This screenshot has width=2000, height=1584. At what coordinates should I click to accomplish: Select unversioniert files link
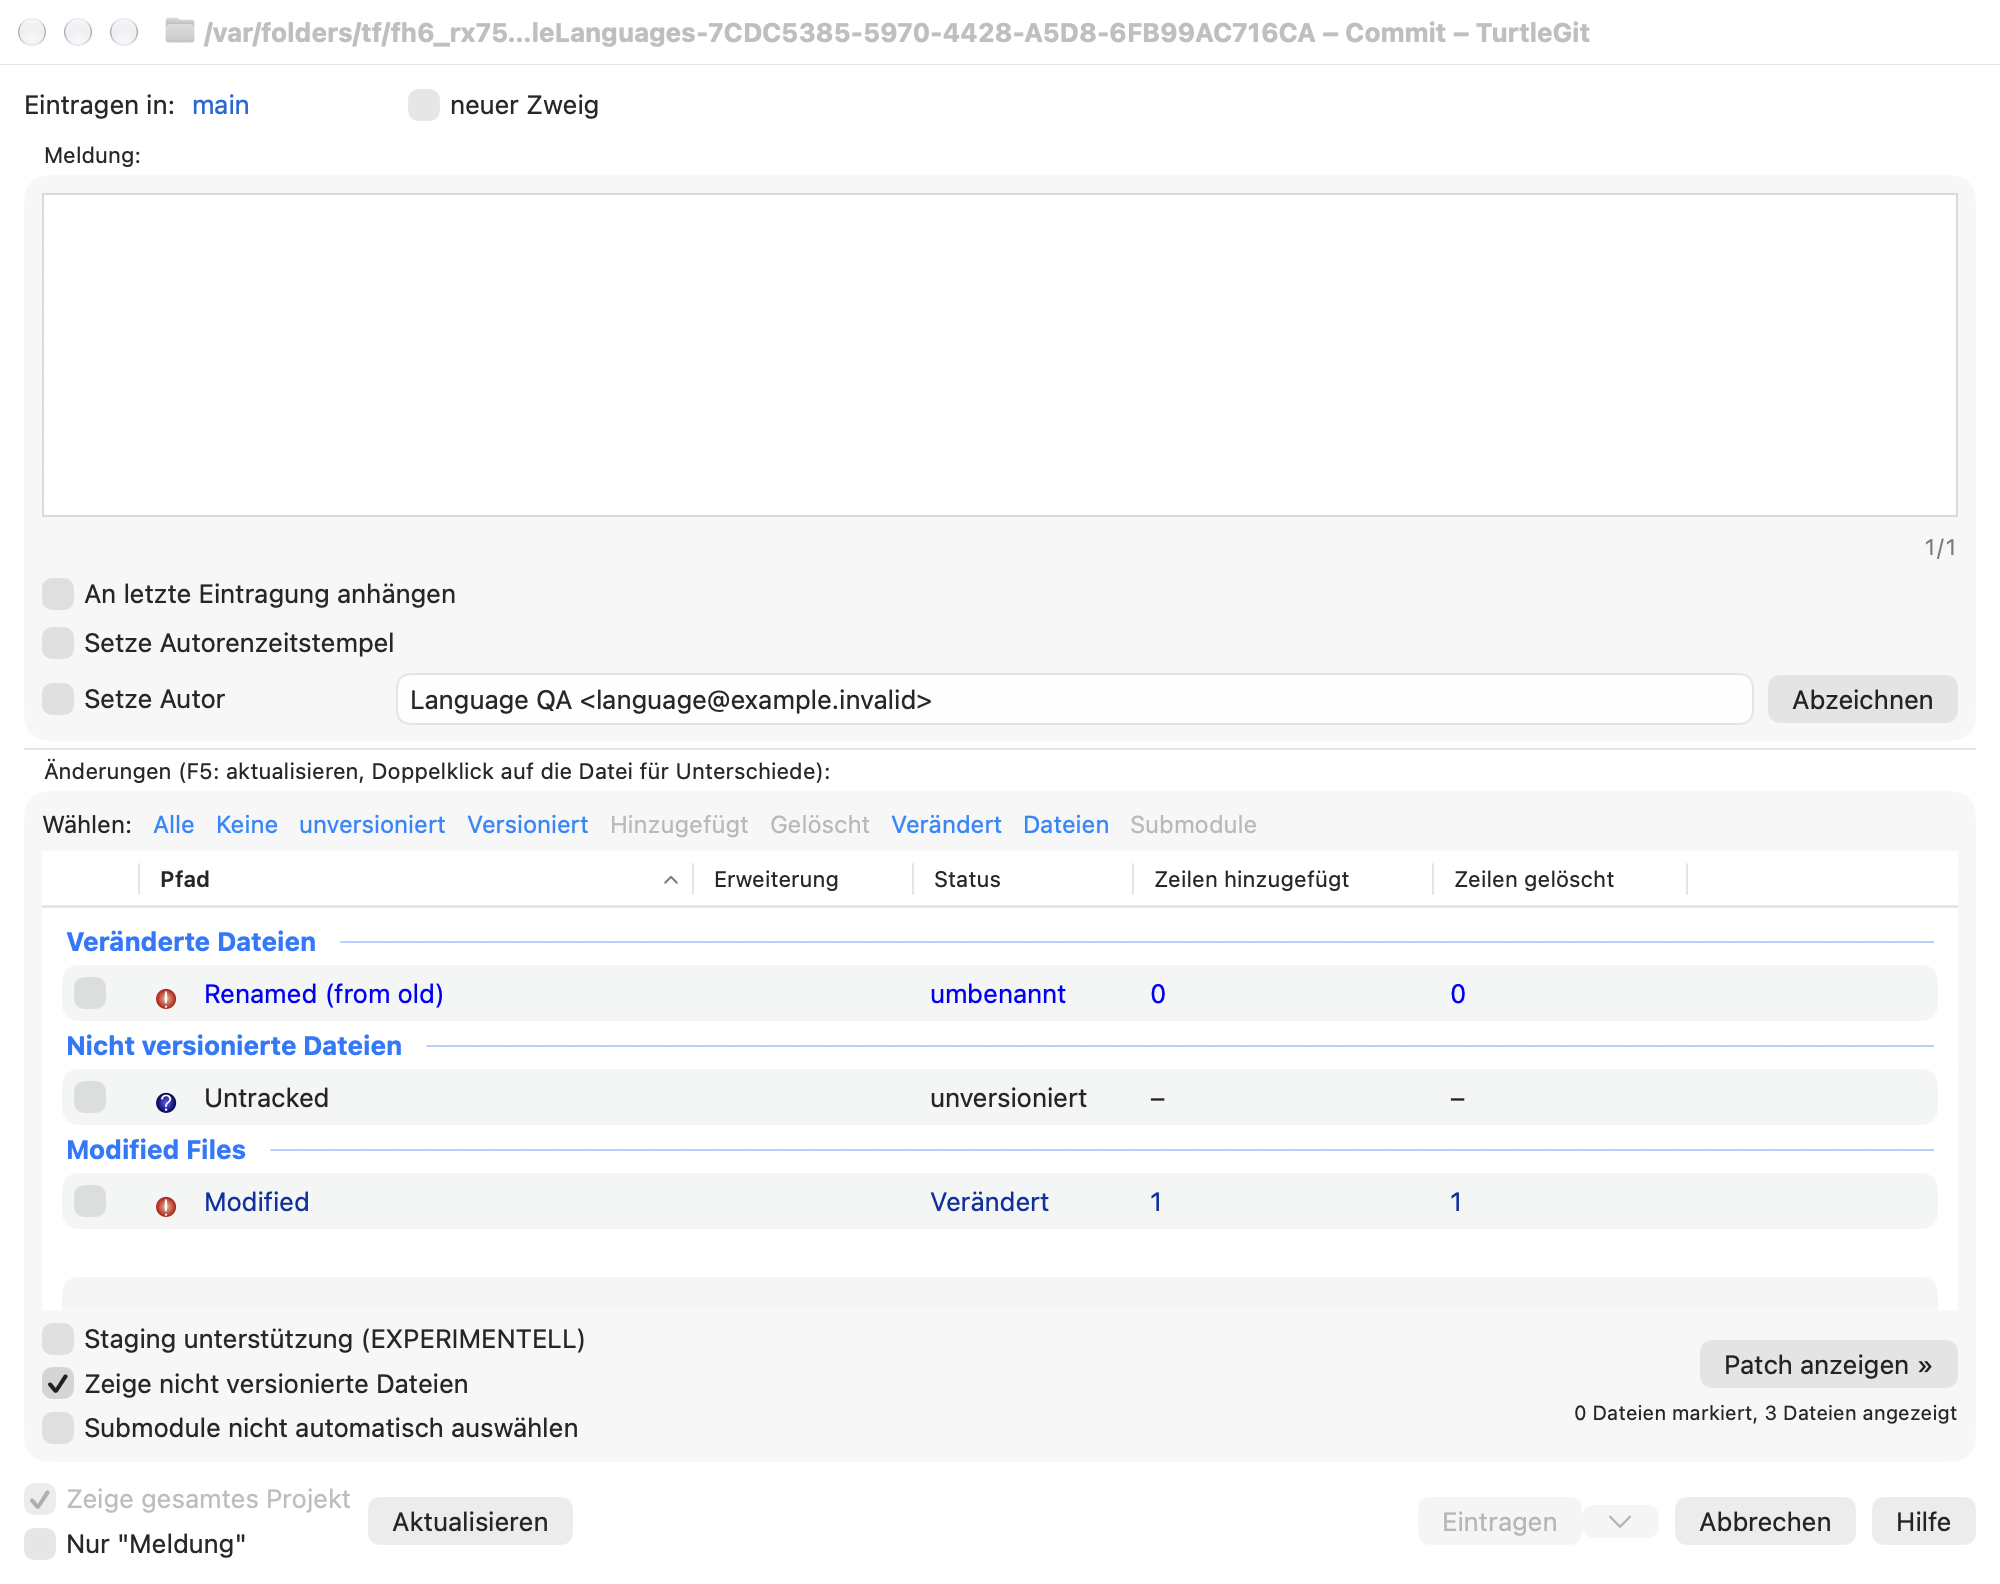click(372, 825)
